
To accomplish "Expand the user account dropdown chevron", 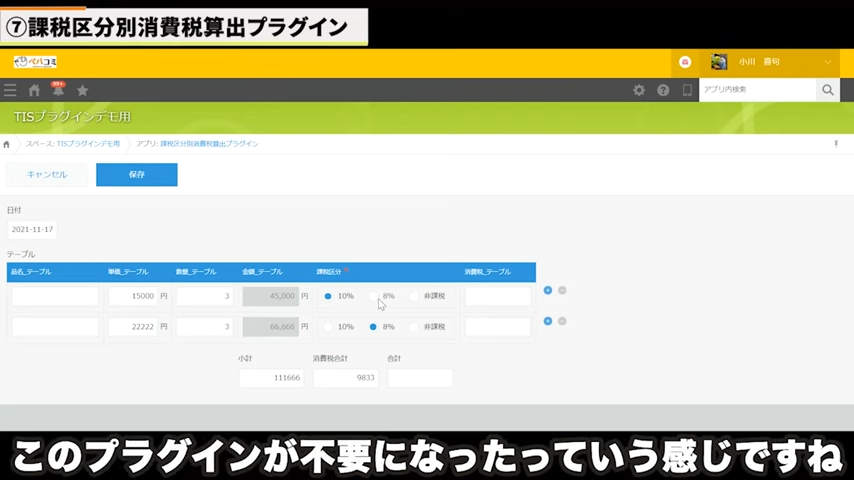I will pyautogui.click(x=828, y=62).
